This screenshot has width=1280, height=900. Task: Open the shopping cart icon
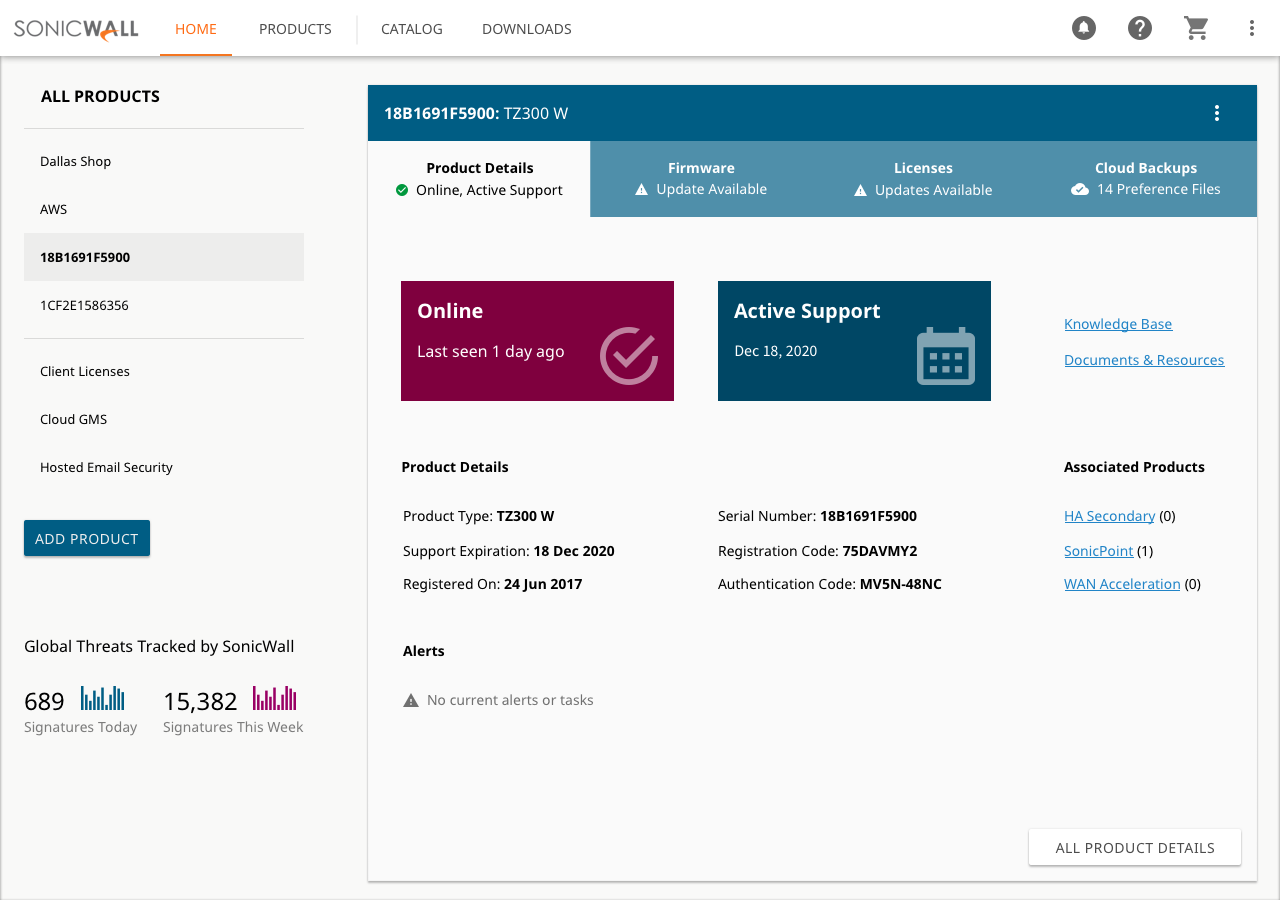pos(1196,28)
